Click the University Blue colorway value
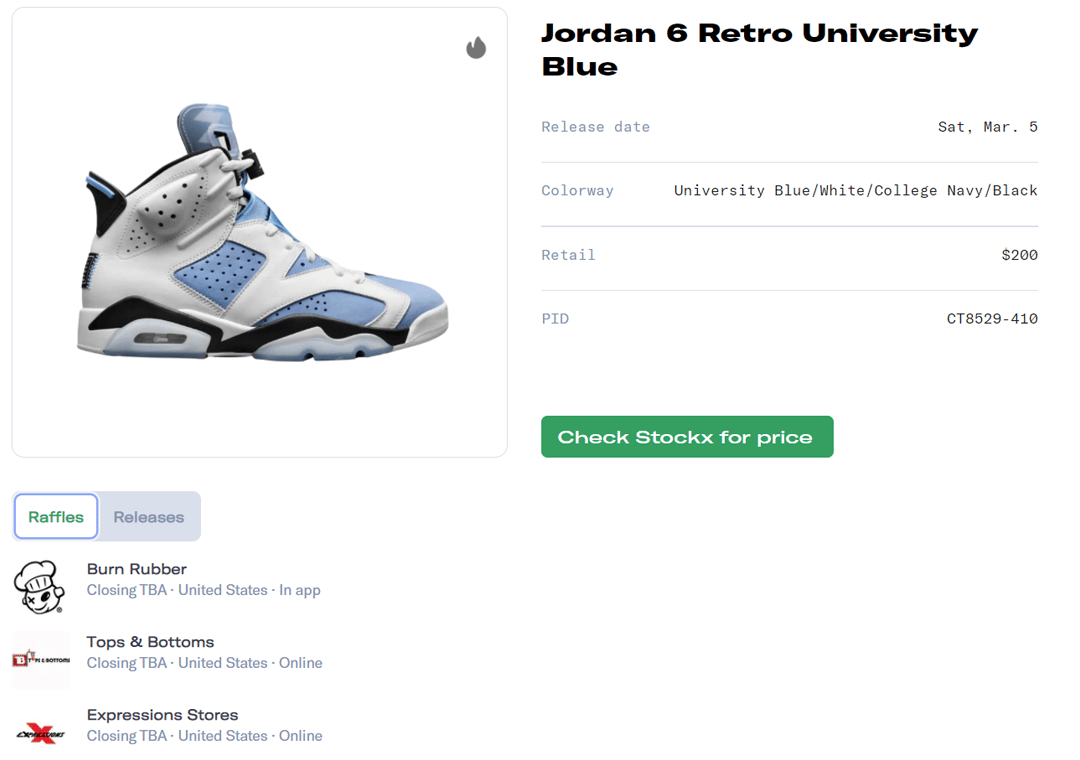Image resolution: width=1080 pixels, height=760 pixels. point(855,191)
